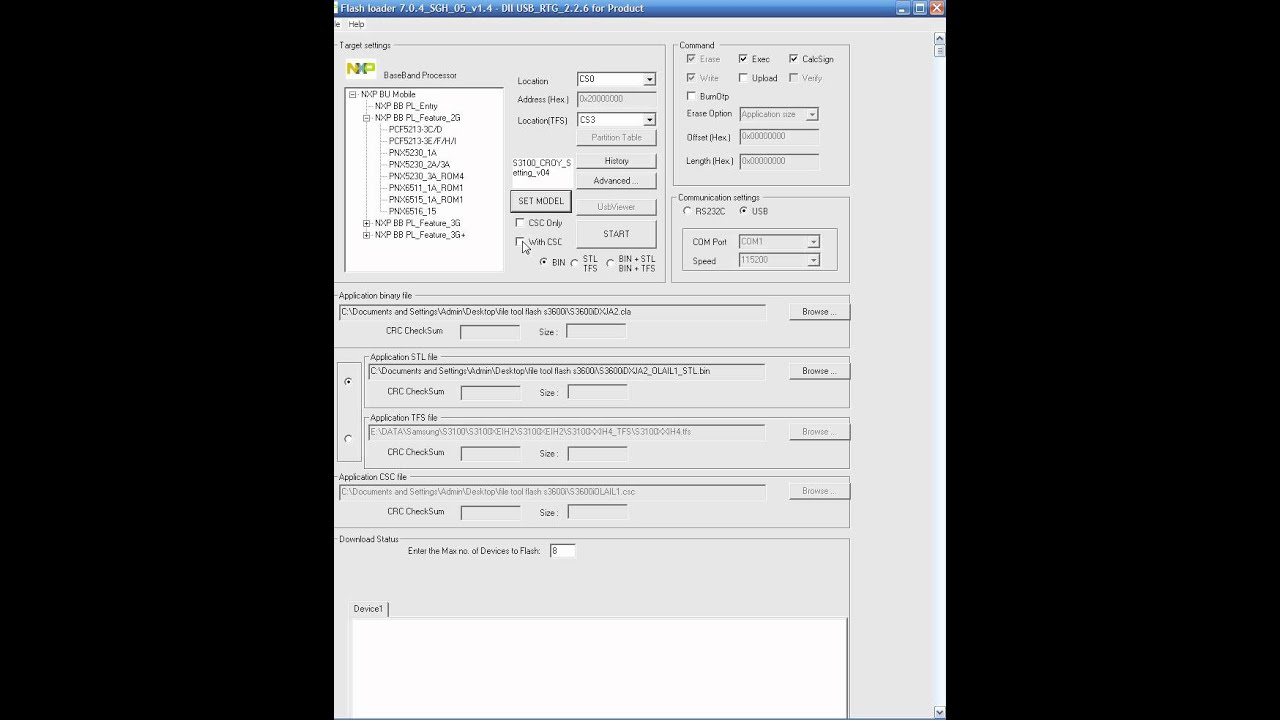Select the STL TFS radio option

coord(574,263)
